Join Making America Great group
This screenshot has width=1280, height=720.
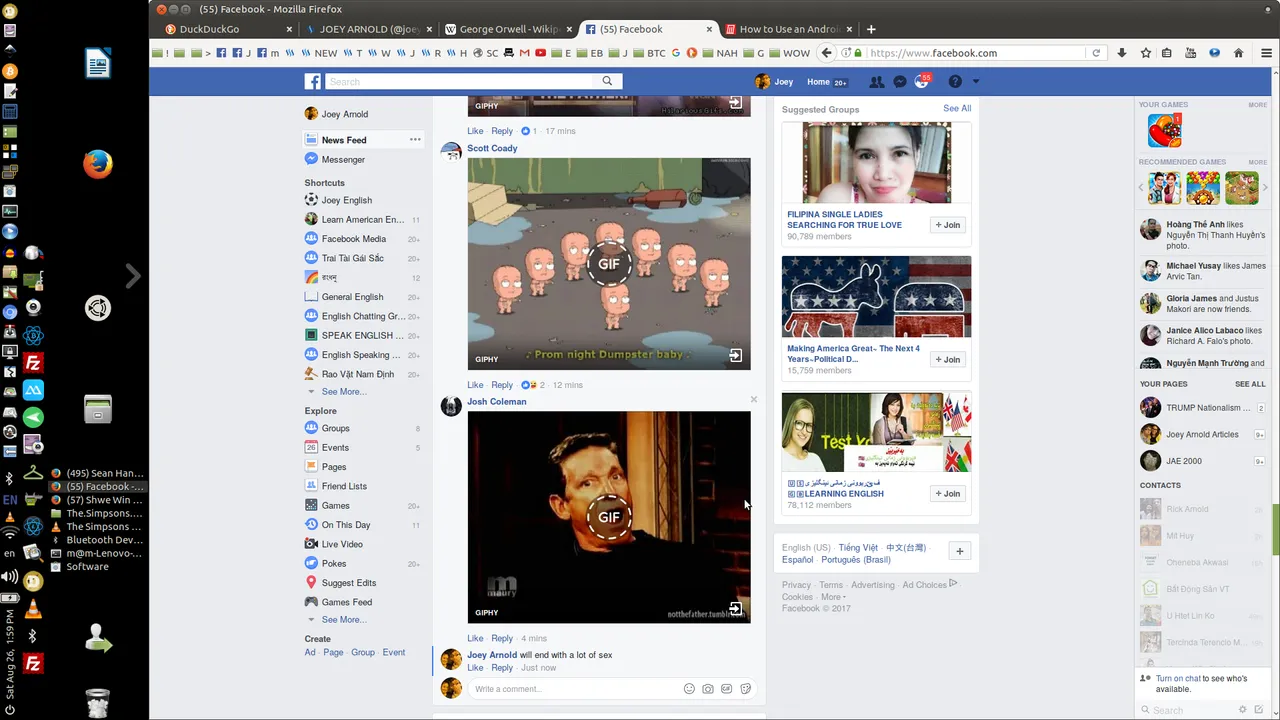coord(948,359)
